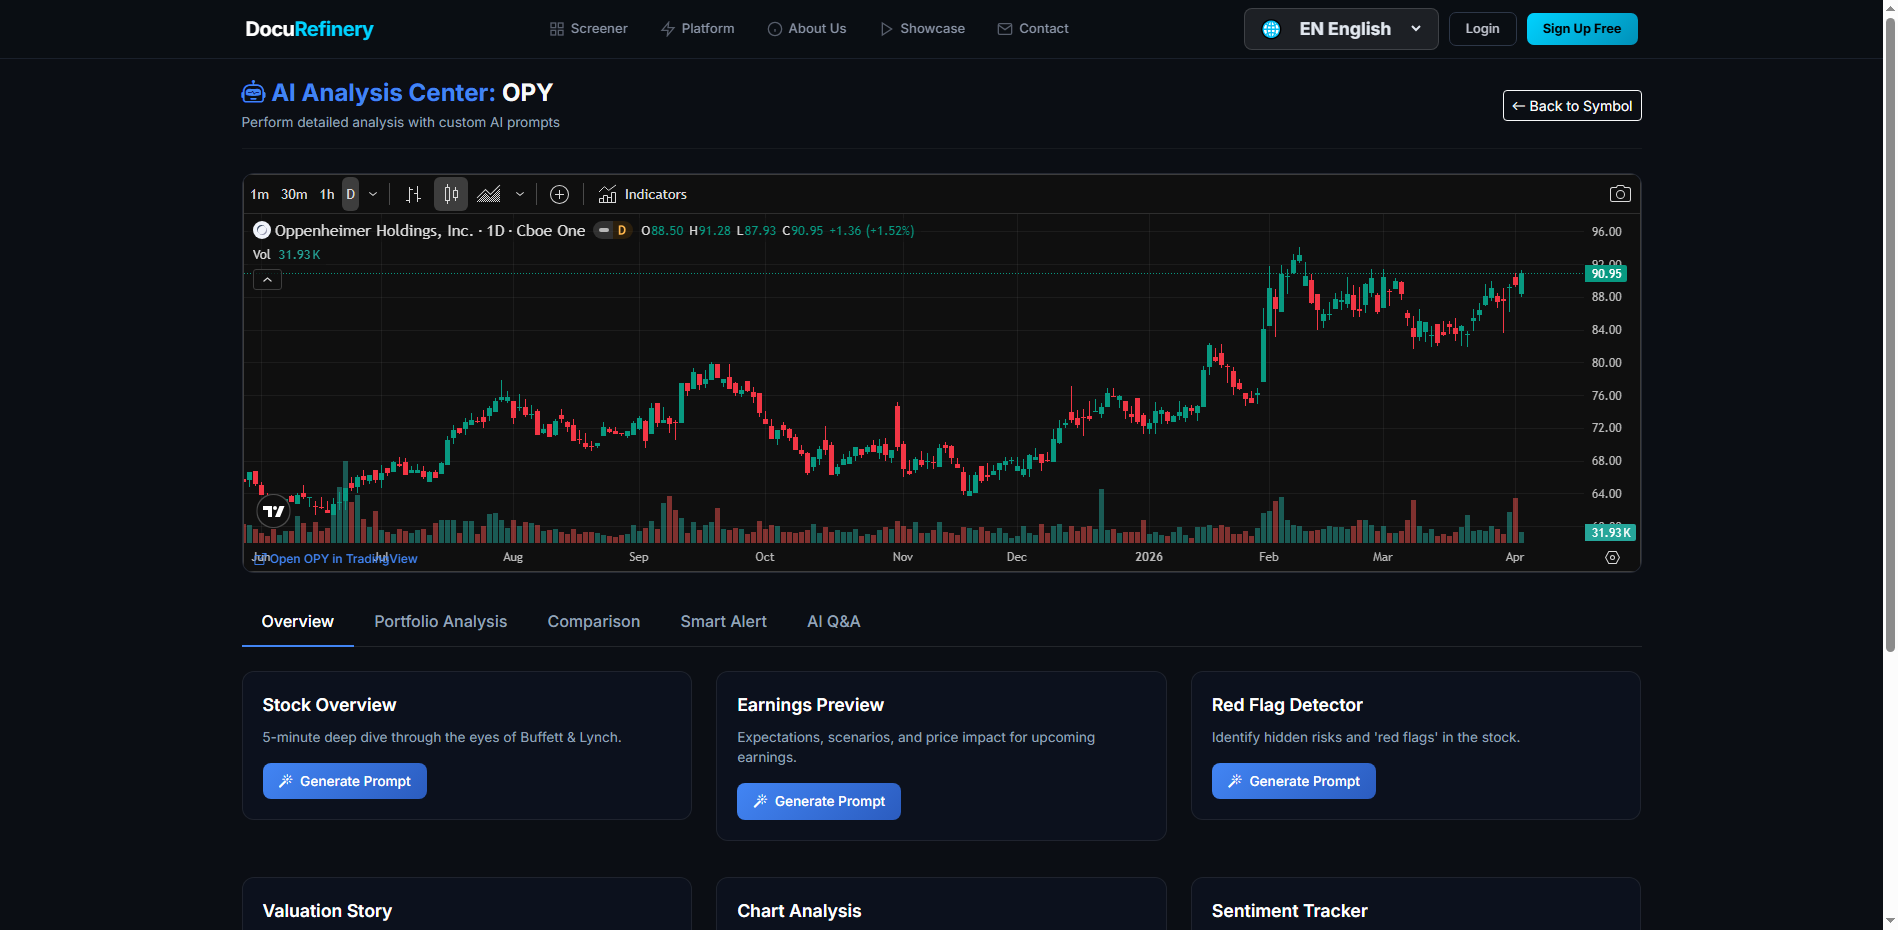Expand the time interval dropdown arrow
Viewport: 1898px width, 930px height.
click(x=373, y=194)
